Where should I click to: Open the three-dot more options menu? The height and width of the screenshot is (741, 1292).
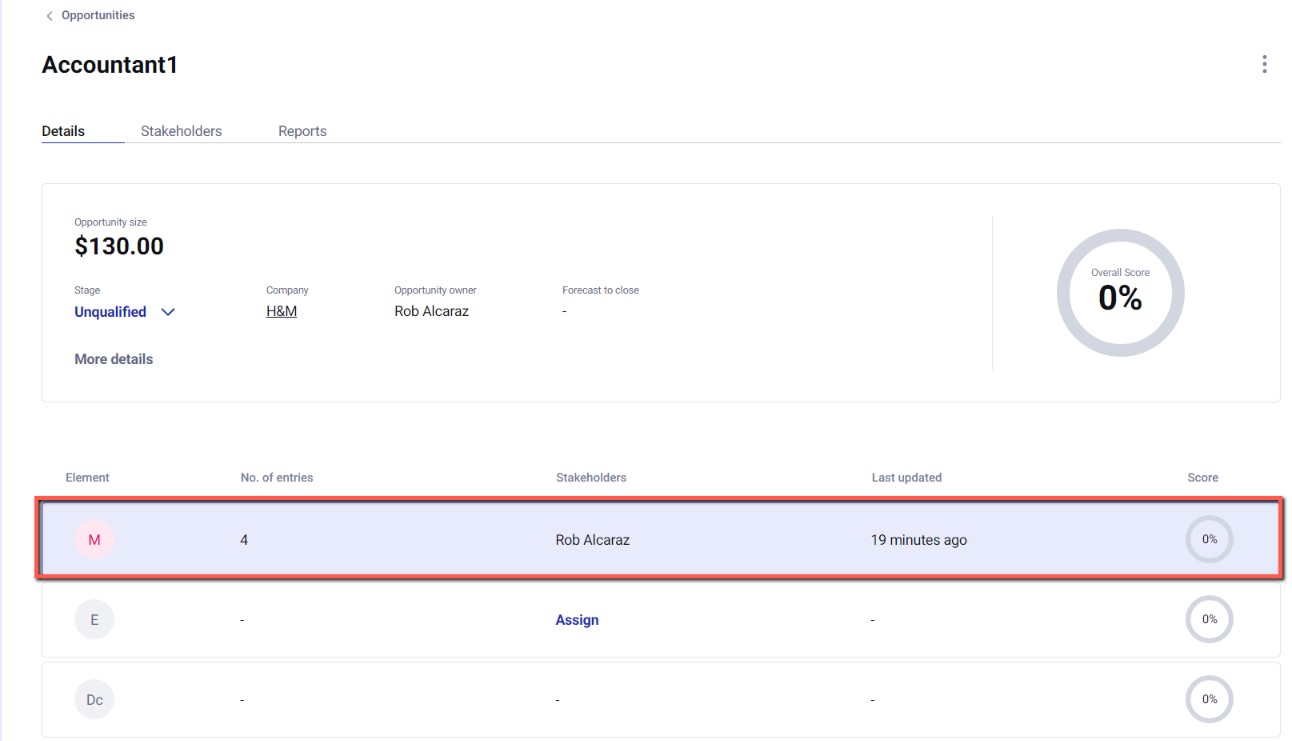1264,65
